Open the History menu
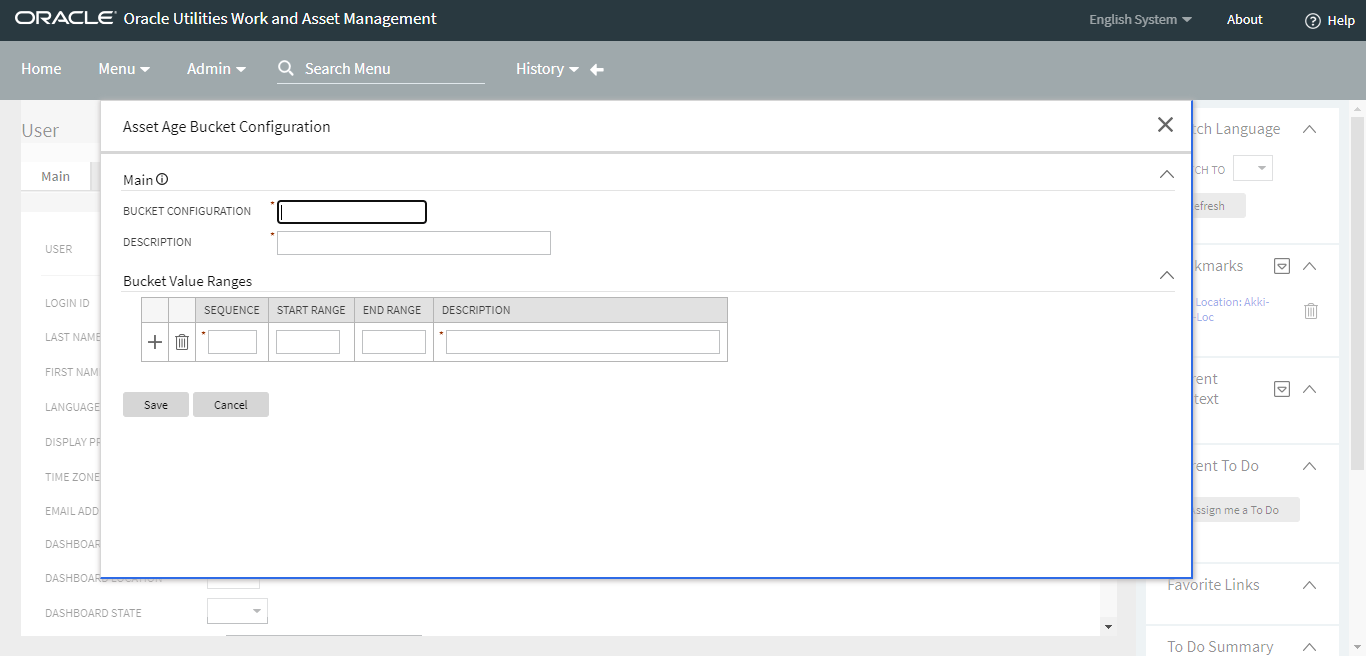Viewport: 1366px width, 656px height. (546, 69)
